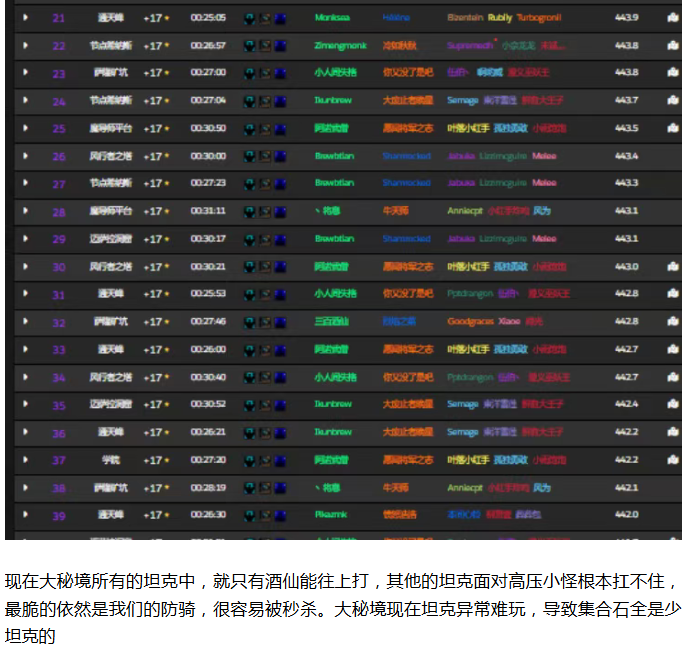Viewport: 687px width, 664px height.
Task: Toggle the expand arrow for rank 38
Action: tap(25, 487)
